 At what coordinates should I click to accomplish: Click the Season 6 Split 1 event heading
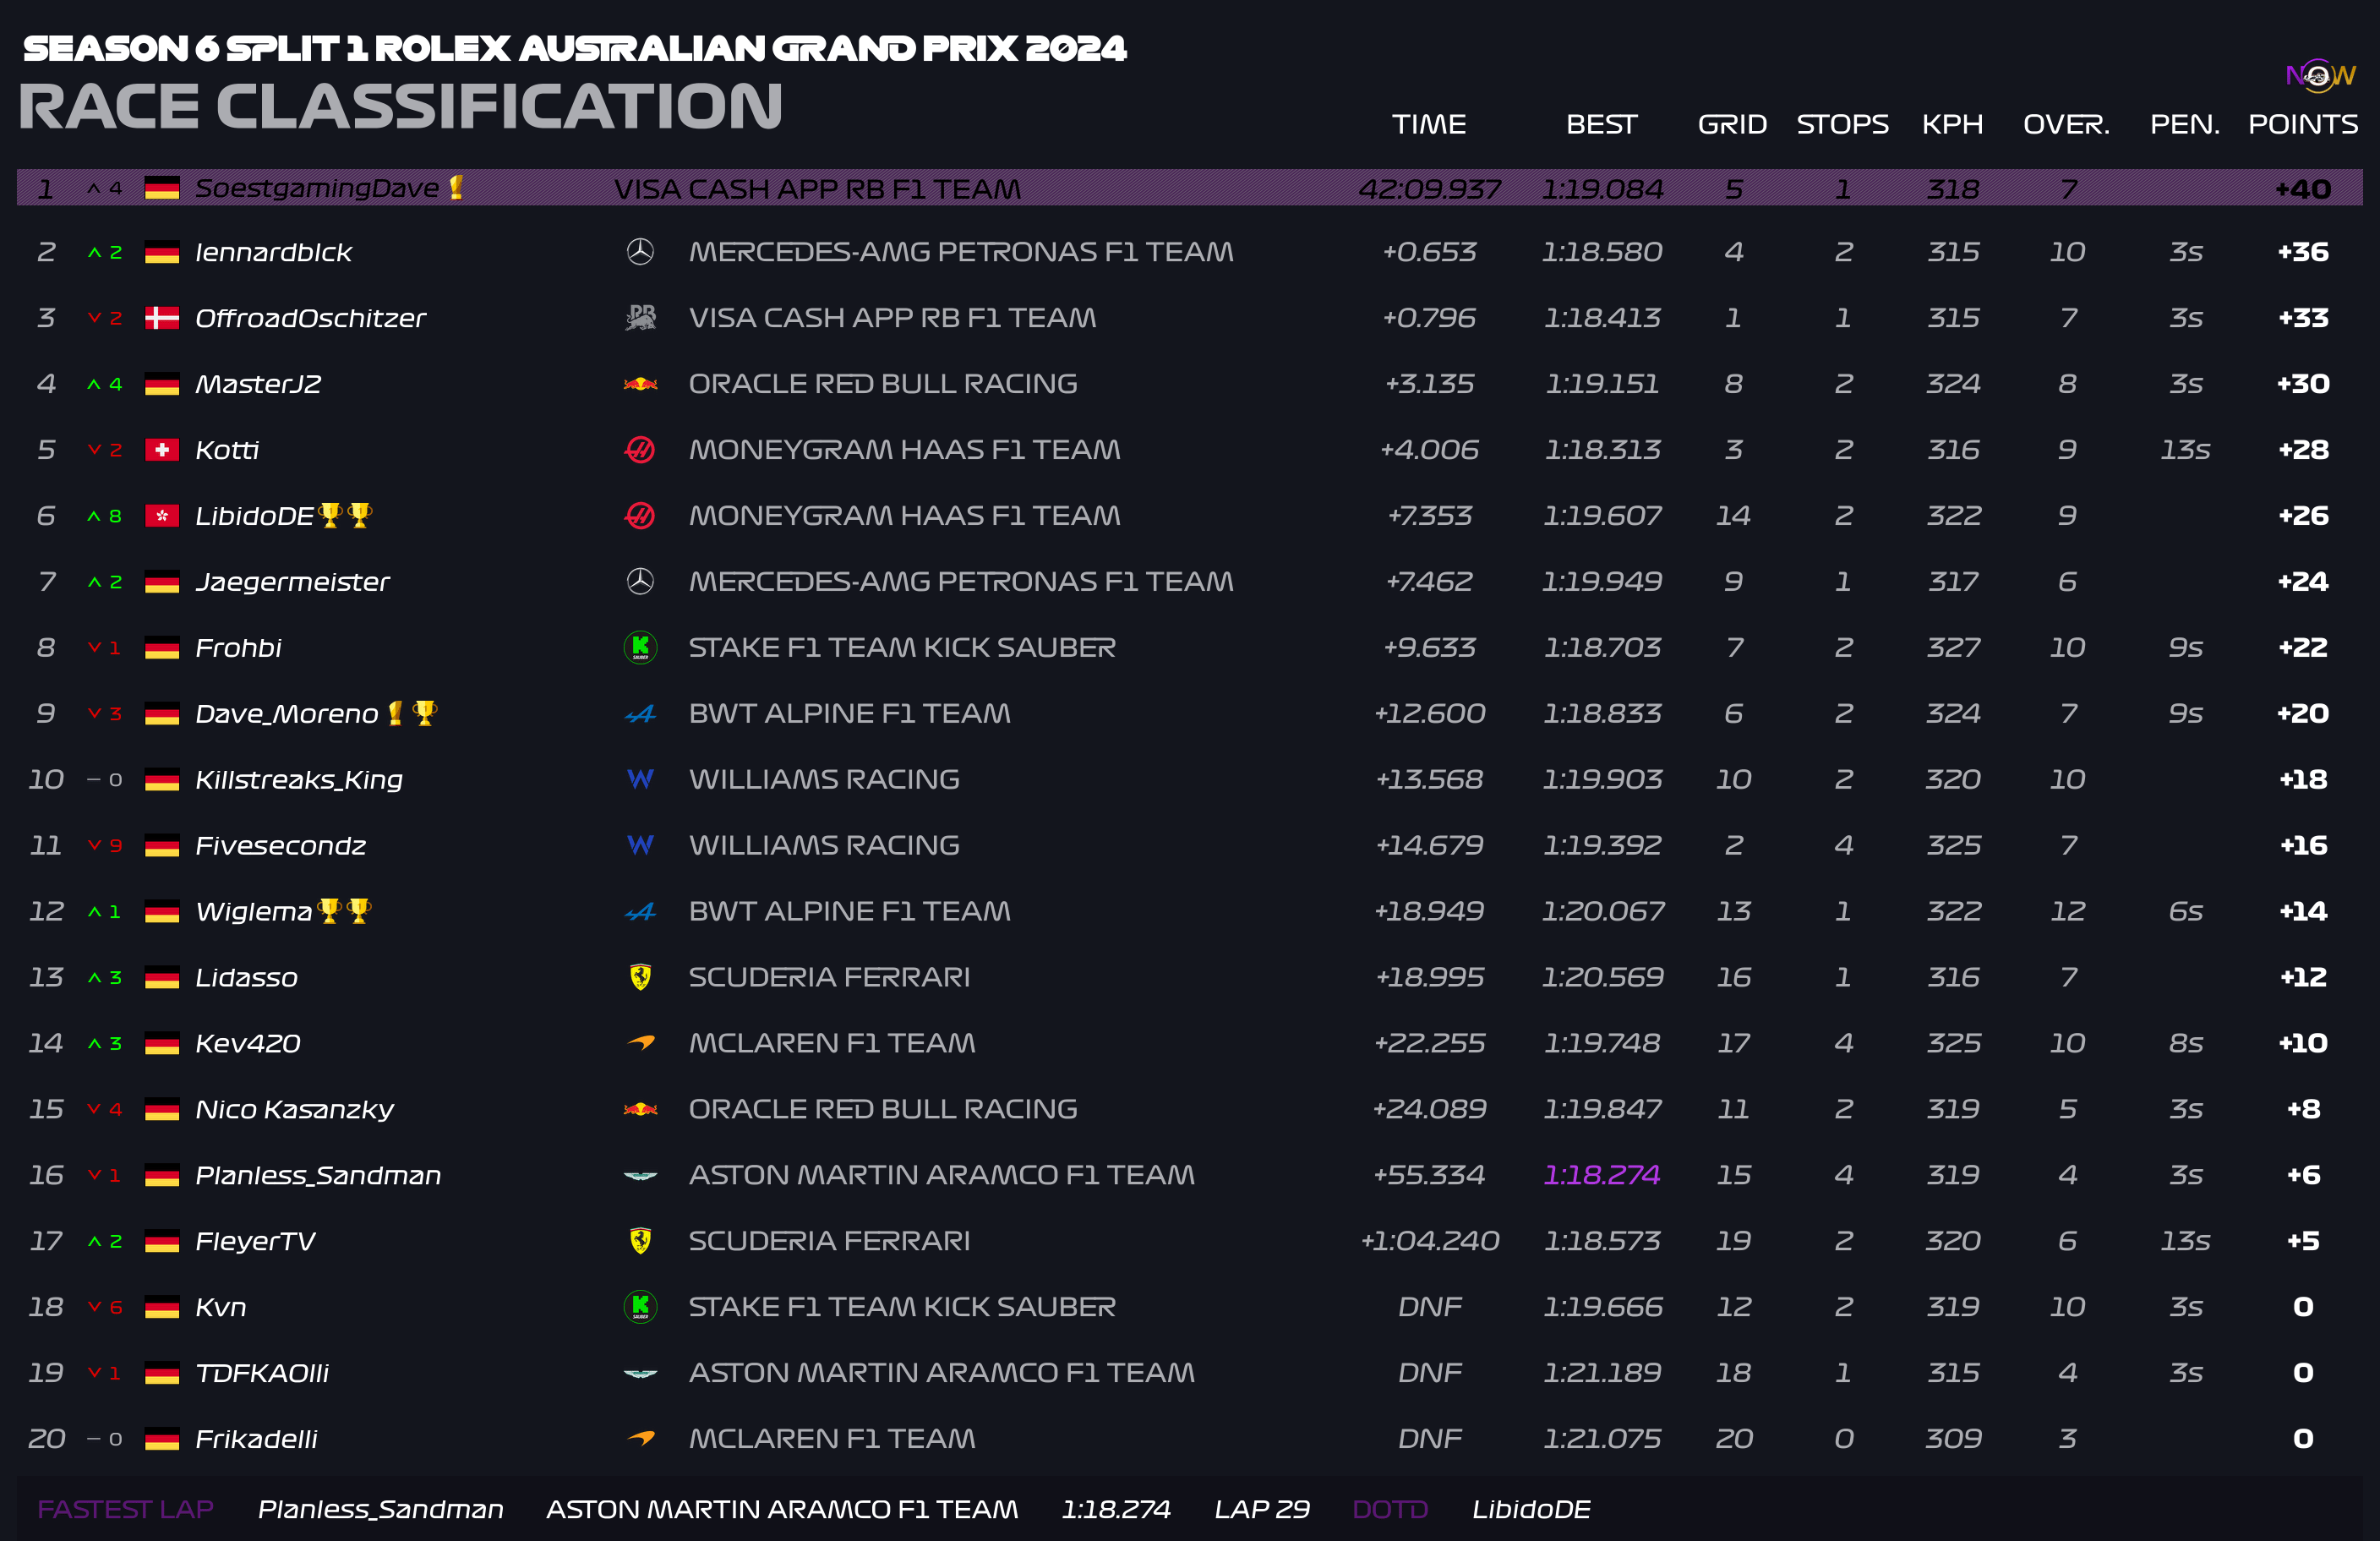click(575, 48)
